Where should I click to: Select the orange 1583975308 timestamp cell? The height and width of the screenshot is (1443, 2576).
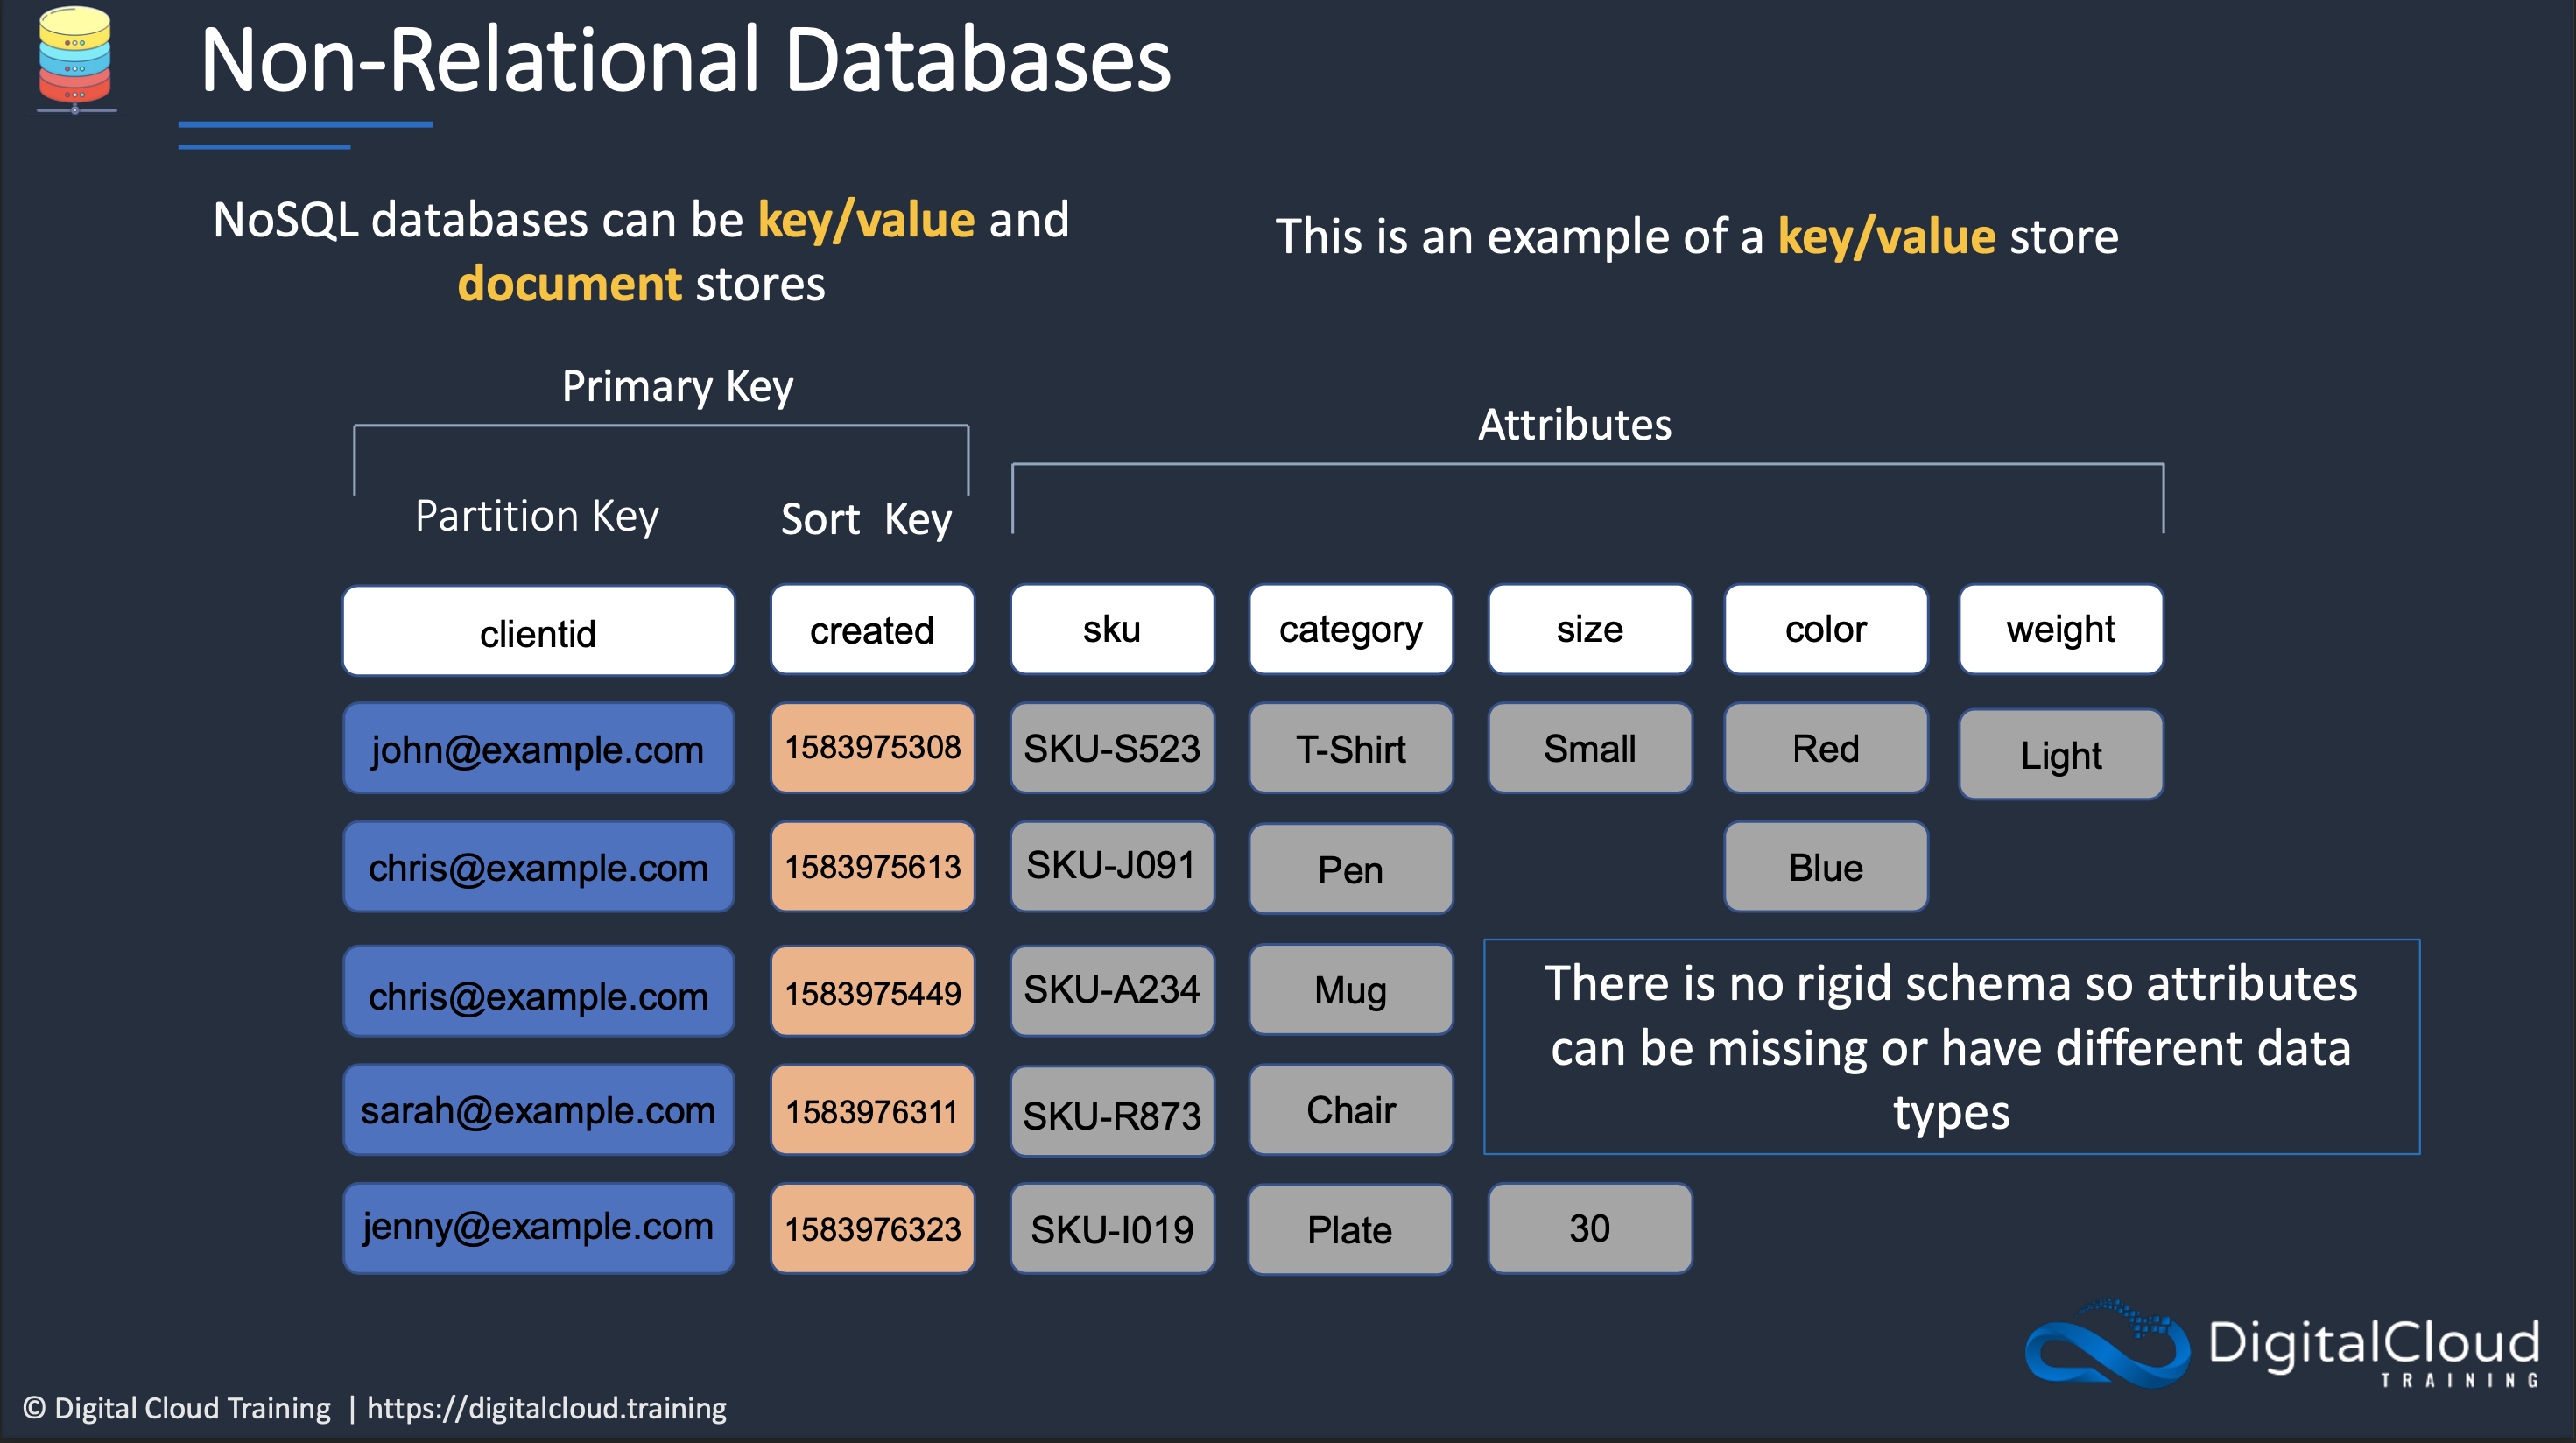point(872,748)
